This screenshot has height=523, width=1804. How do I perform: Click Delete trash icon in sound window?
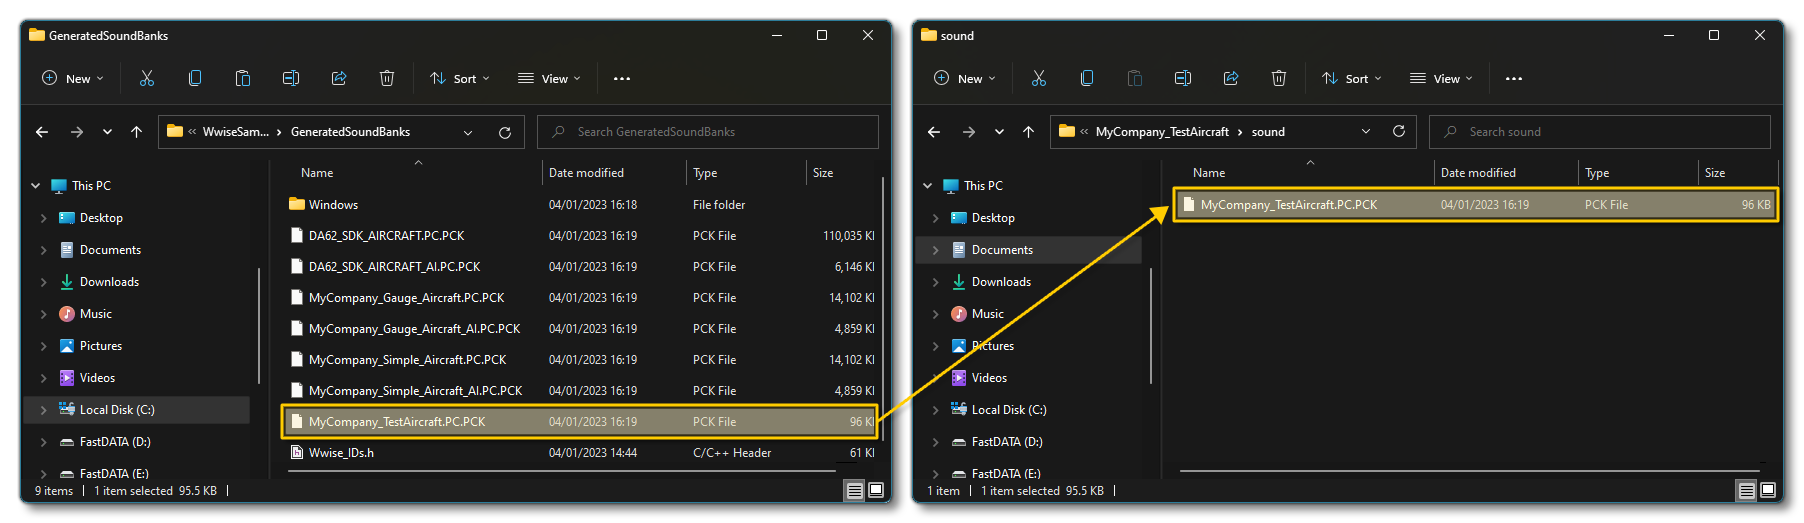coord(1278,78)
